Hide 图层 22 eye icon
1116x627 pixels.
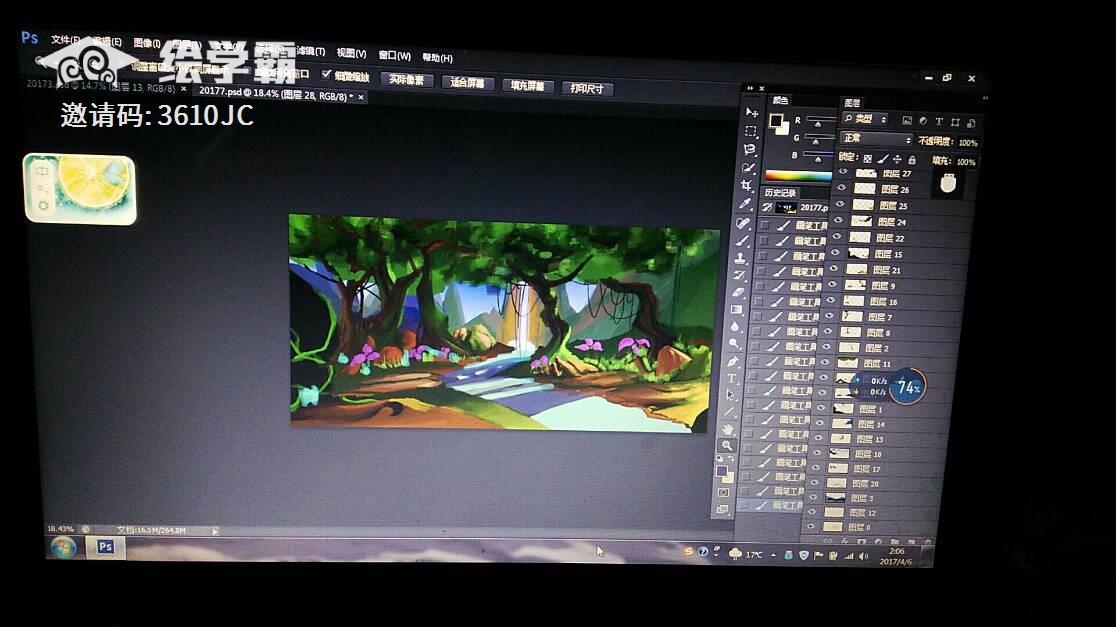pyautogui.click(x=838, y=237)
